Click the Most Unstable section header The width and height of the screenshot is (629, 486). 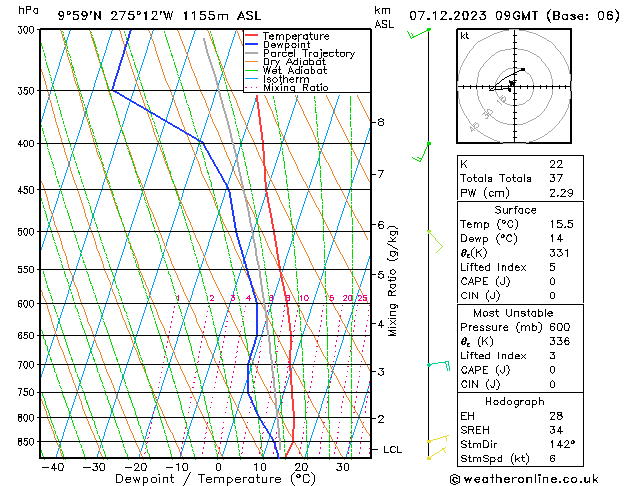(x=515, y=312)
